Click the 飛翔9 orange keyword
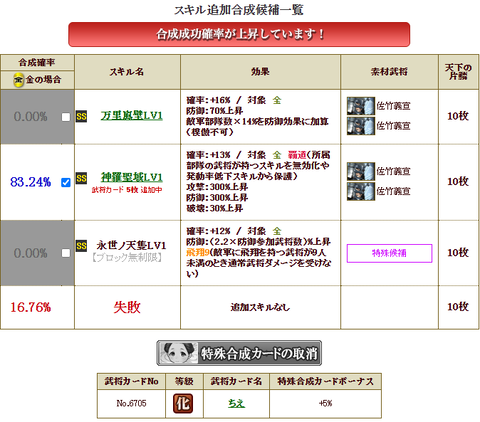The image size is (480, 422). [198, 252]
